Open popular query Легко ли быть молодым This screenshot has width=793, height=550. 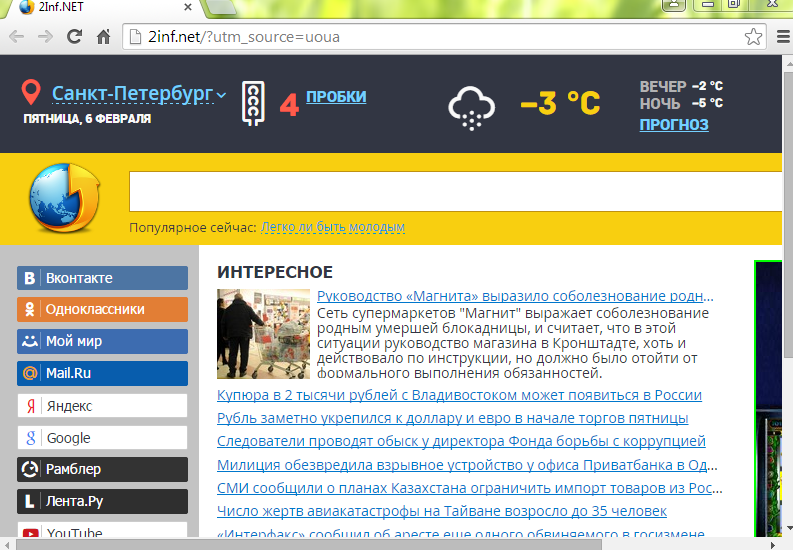click(x=333, y=227)
